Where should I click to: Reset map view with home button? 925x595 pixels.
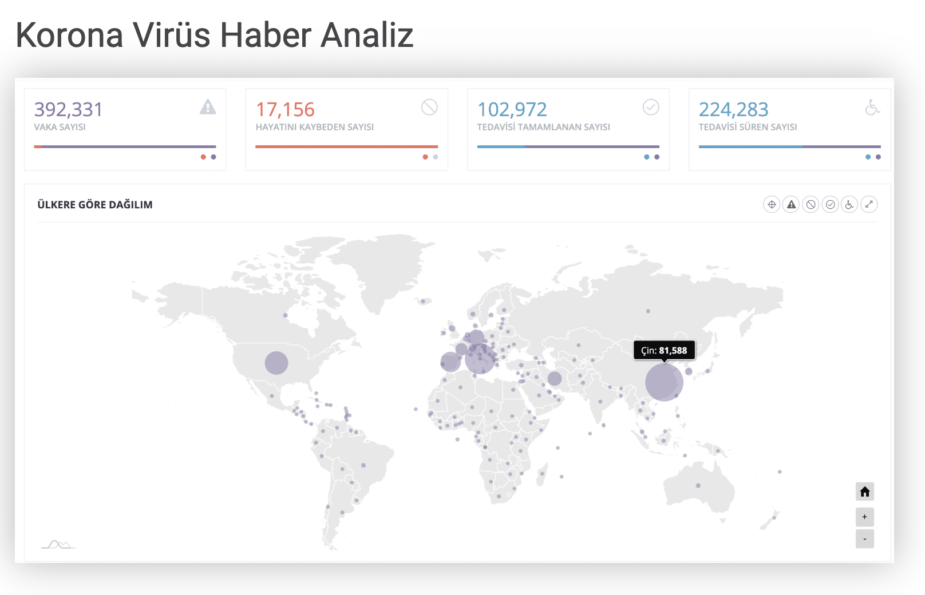pyautogui.click(x=865, y=491)
